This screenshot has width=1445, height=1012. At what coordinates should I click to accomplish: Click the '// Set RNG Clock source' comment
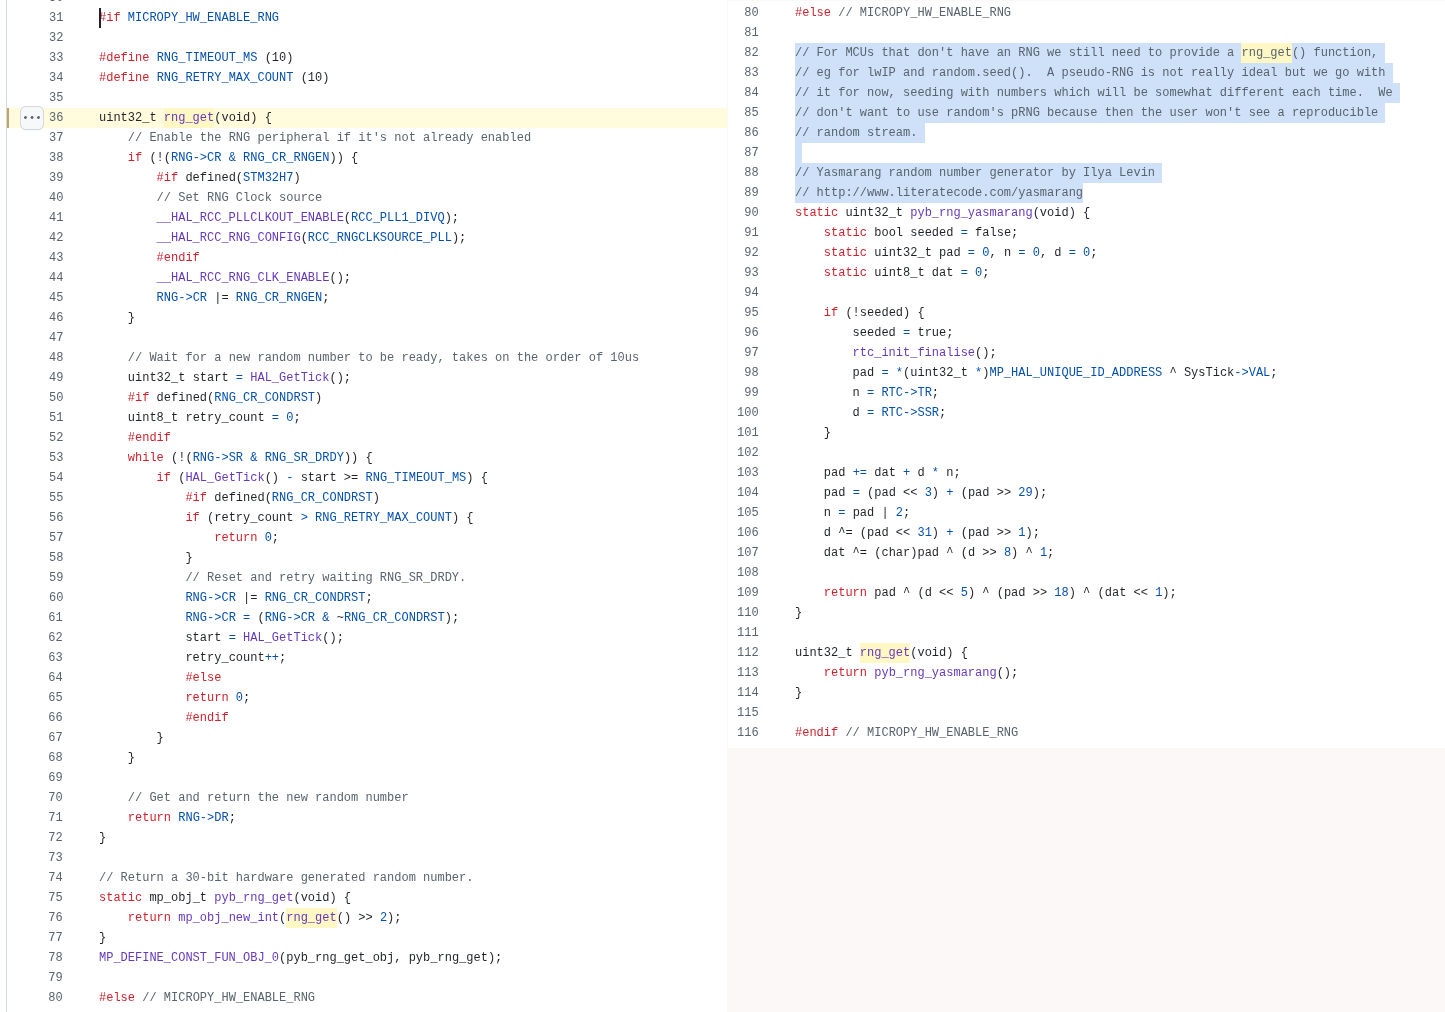pos(239,197)
